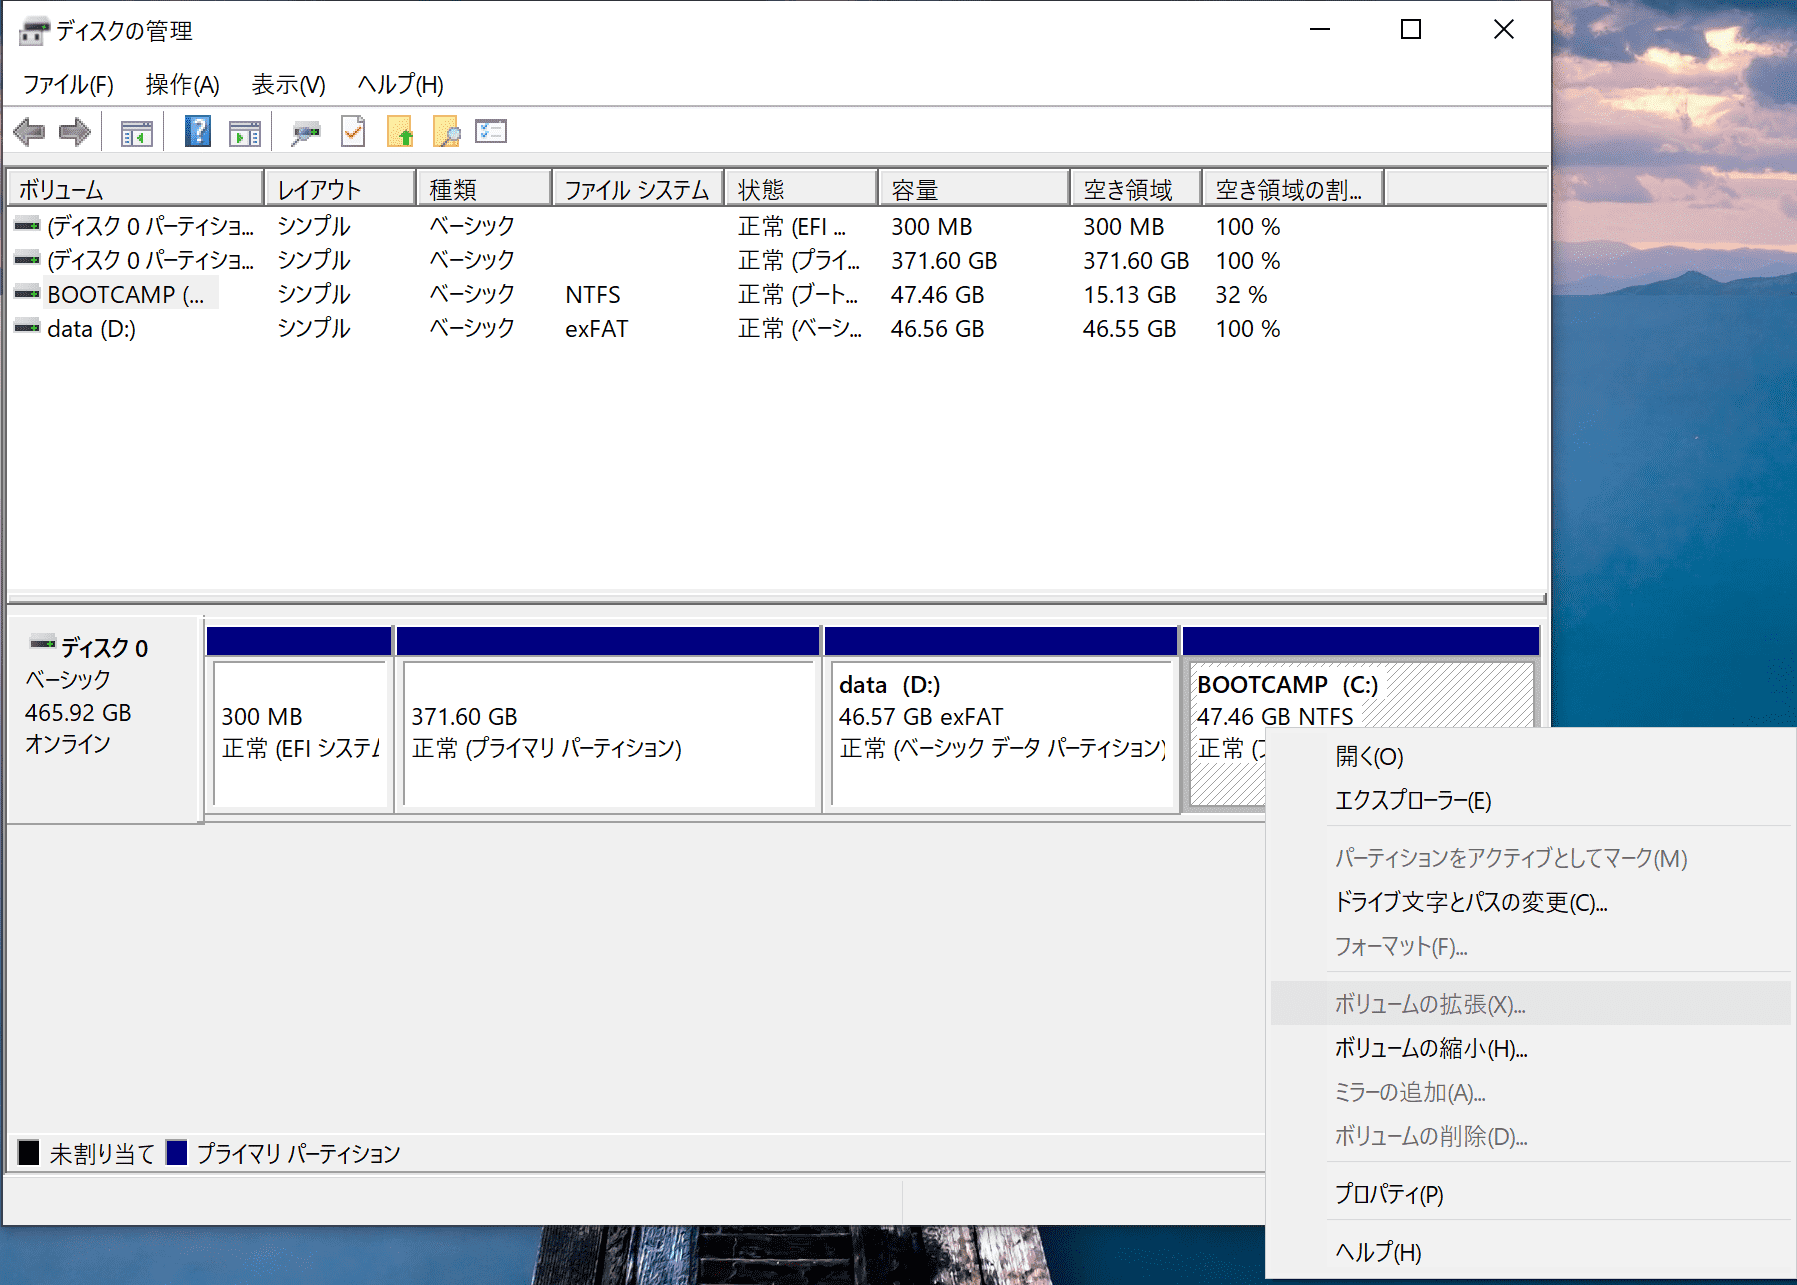The width and height of the screenshot is (1797, 1285).
Task: Click ボリュームの拡張(X)... context menu entry
Action: [x=1529, y=1004]
